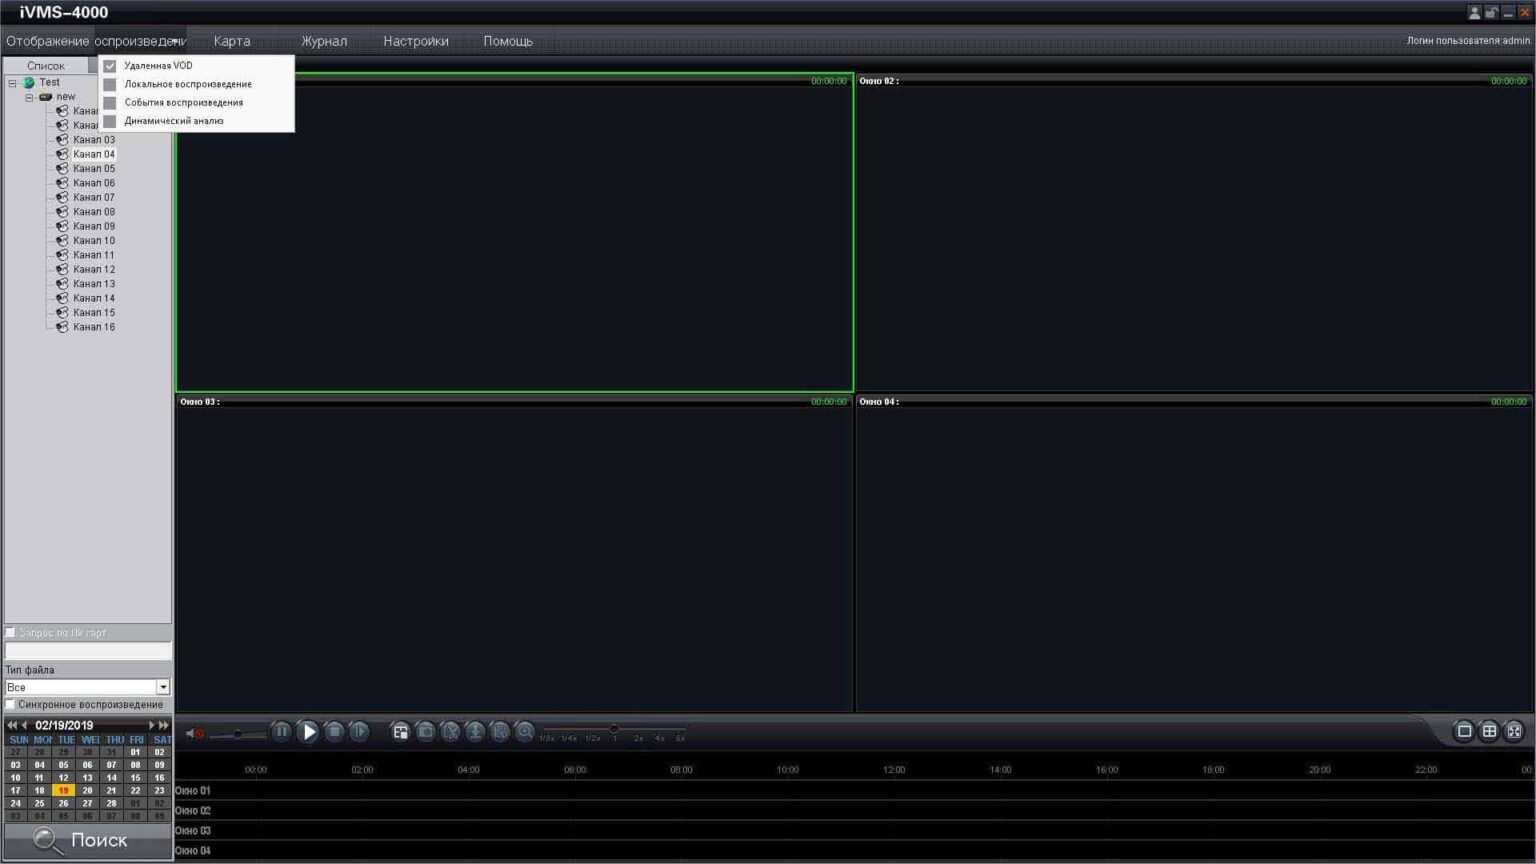Switch to single-window layout

tap(1464, 731)
